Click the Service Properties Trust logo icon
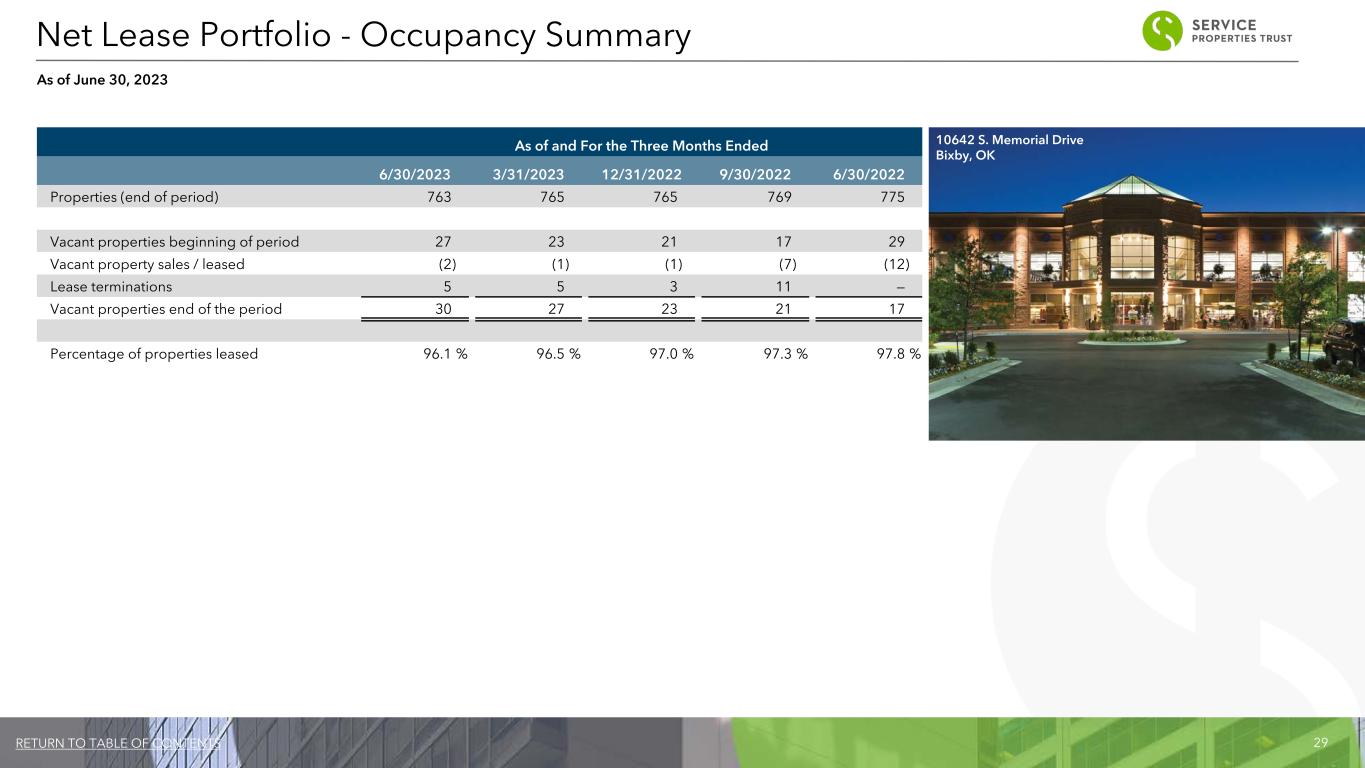The image size is (1365, 768). 1162,31
